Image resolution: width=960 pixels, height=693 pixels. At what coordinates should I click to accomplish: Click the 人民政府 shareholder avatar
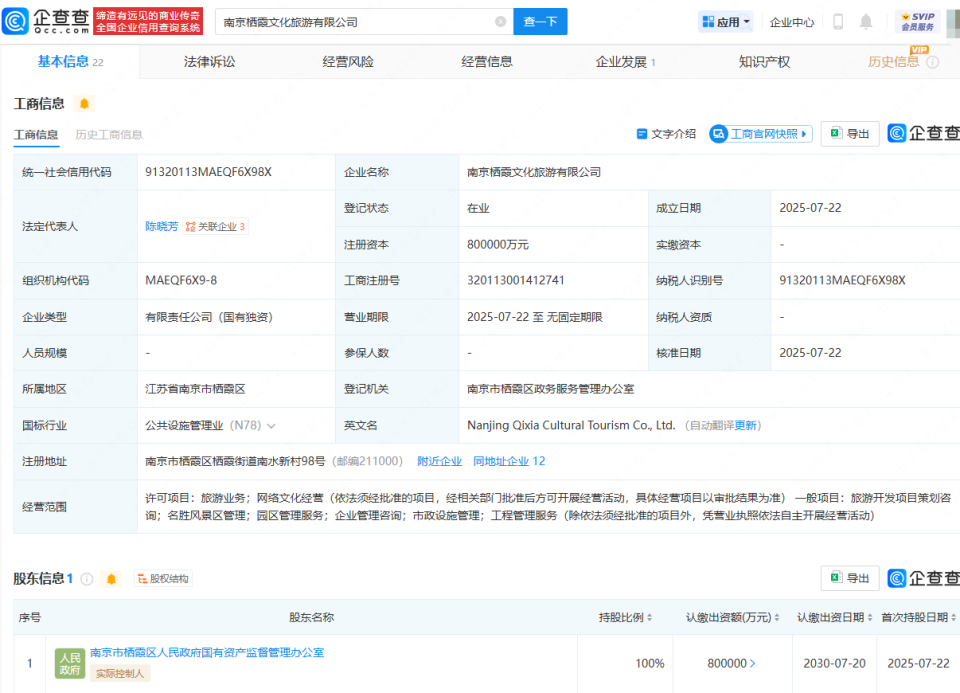(70, 664)
